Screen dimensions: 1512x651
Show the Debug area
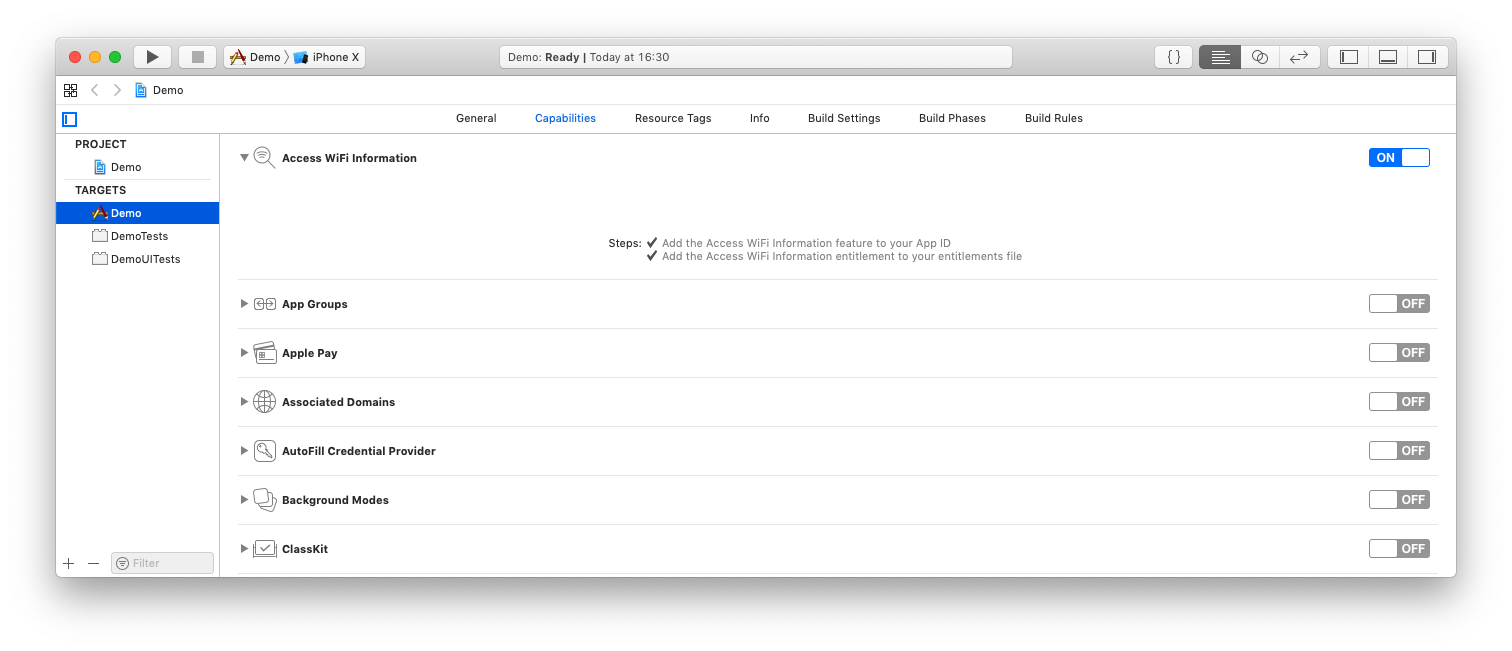(x=1388, y=57)
